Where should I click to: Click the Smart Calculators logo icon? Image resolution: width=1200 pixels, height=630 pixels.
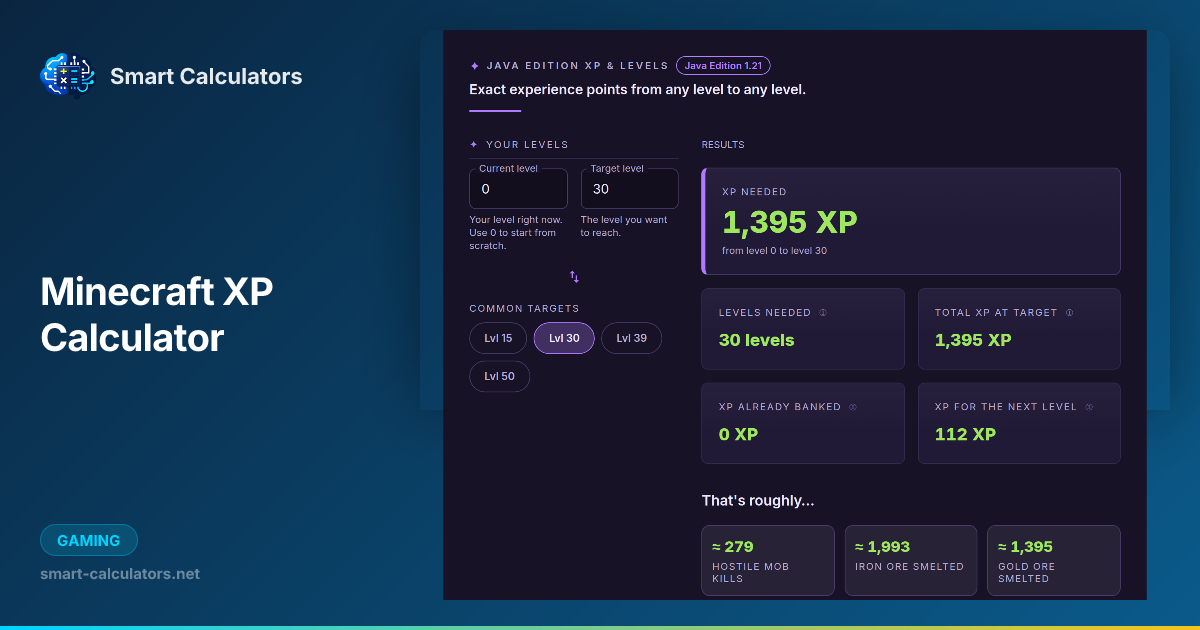pos(67,76)
